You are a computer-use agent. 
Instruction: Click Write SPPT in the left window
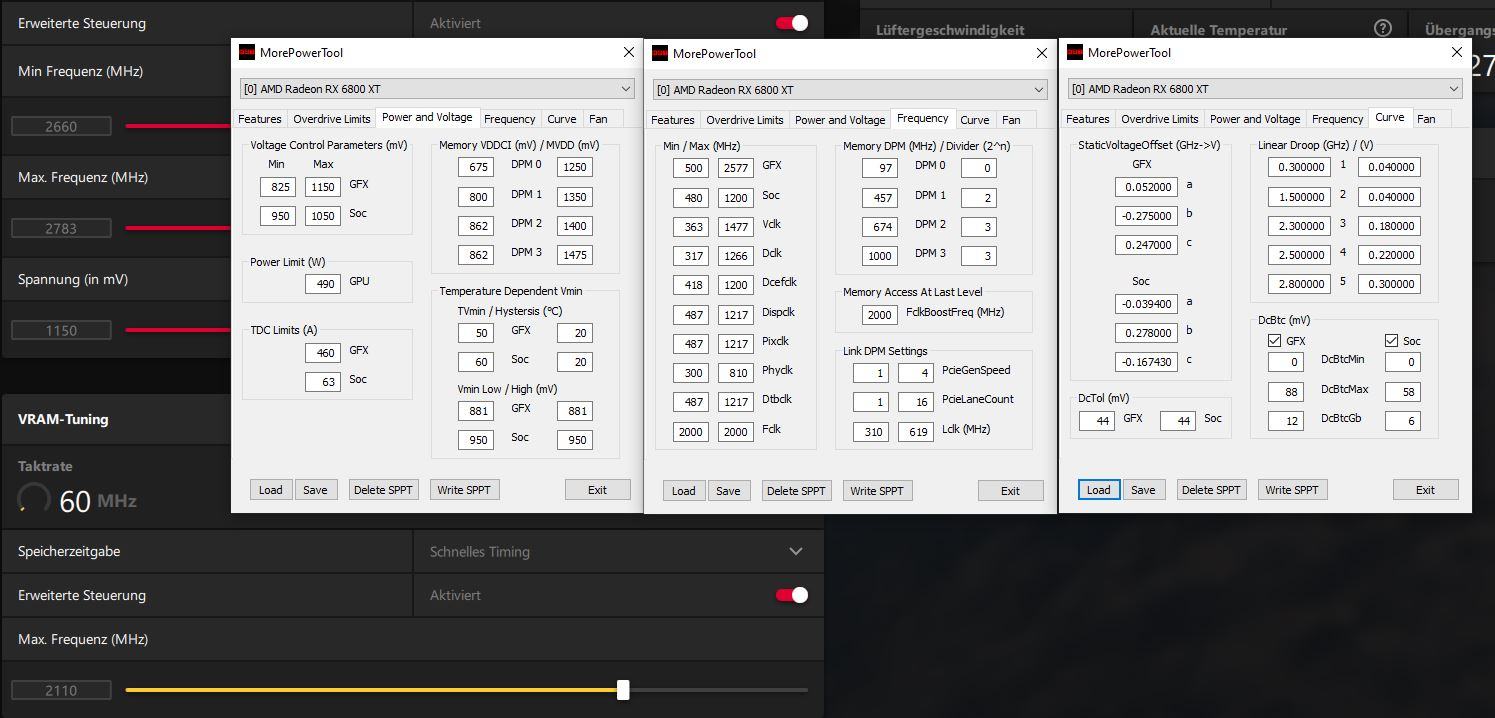click(464, 490)
